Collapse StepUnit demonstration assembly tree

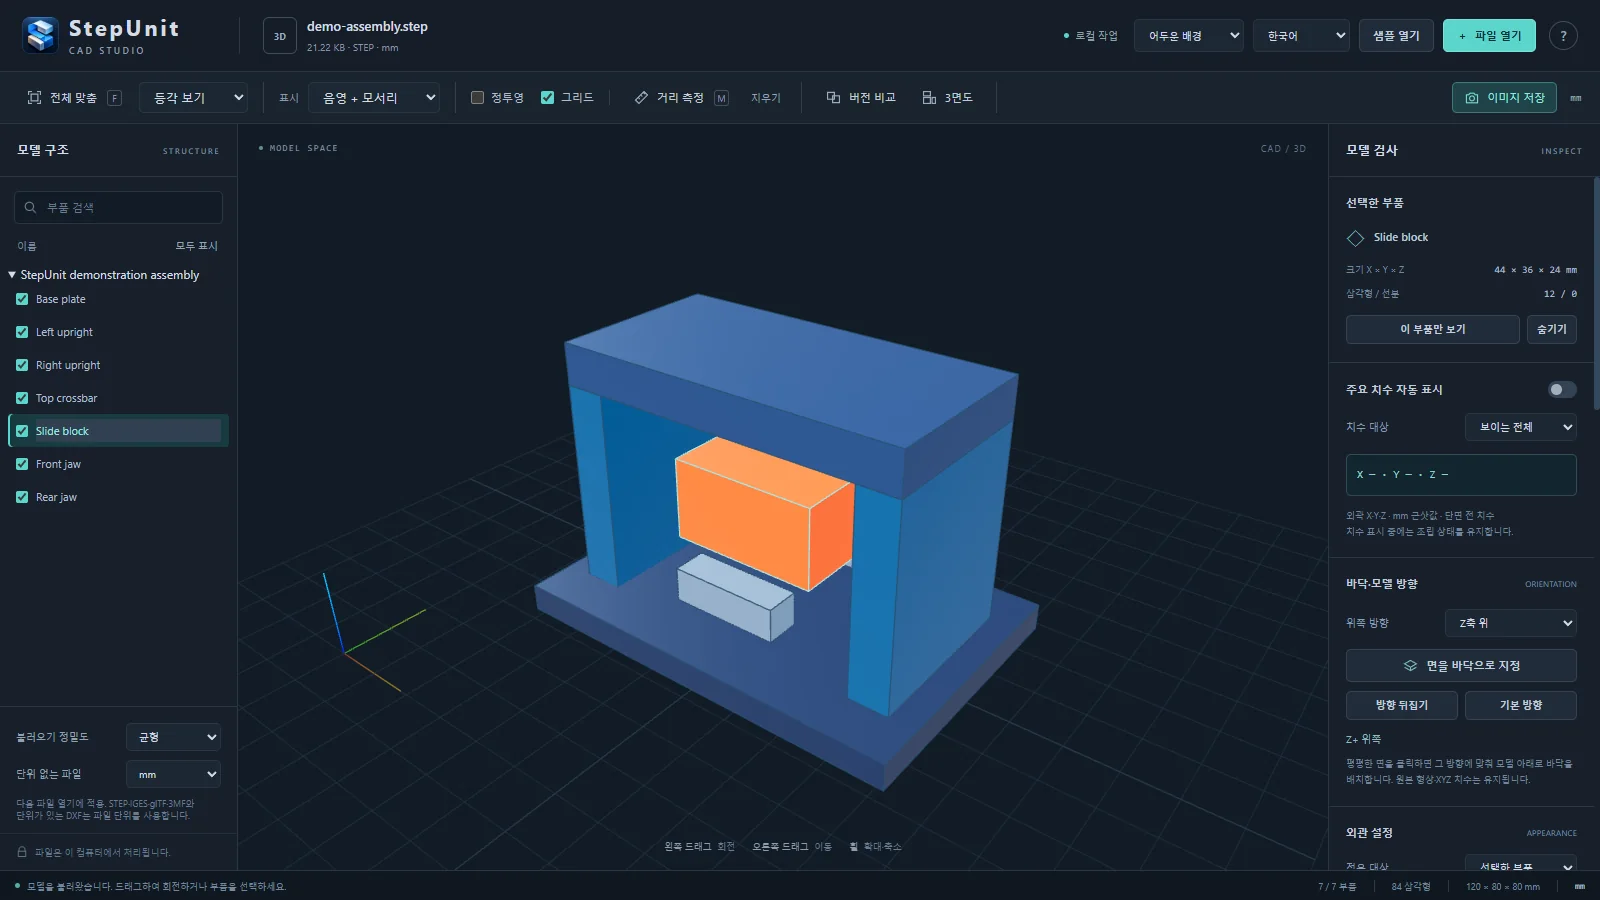tap(12, 274)
